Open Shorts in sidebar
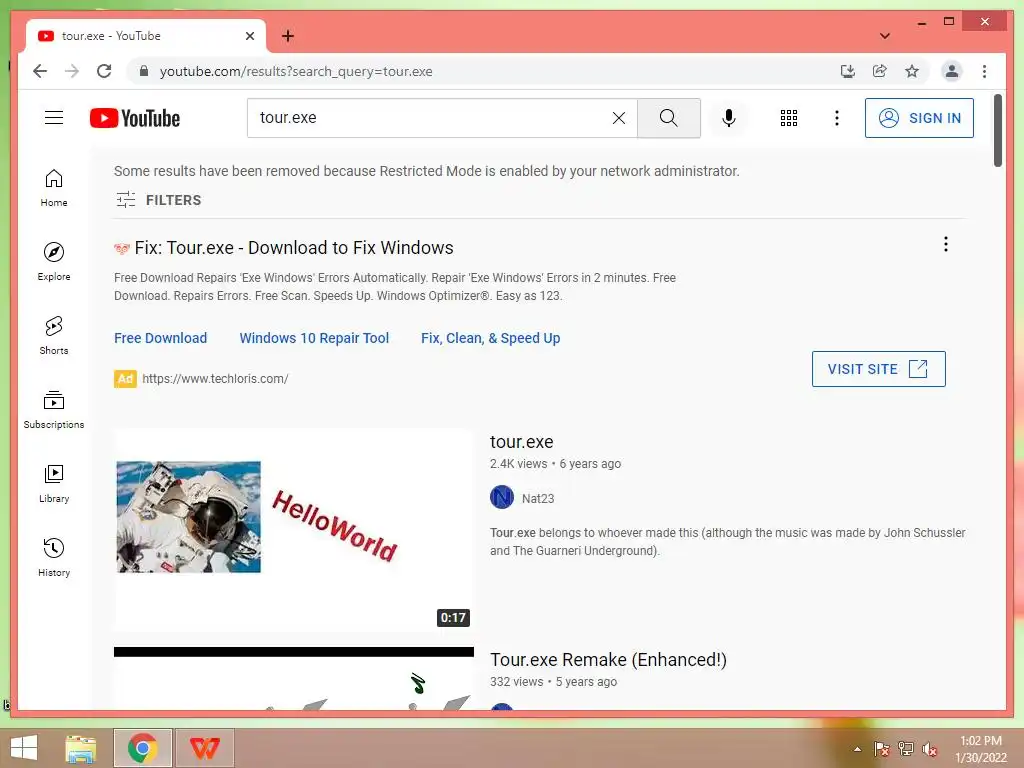 tap(54, 336)
